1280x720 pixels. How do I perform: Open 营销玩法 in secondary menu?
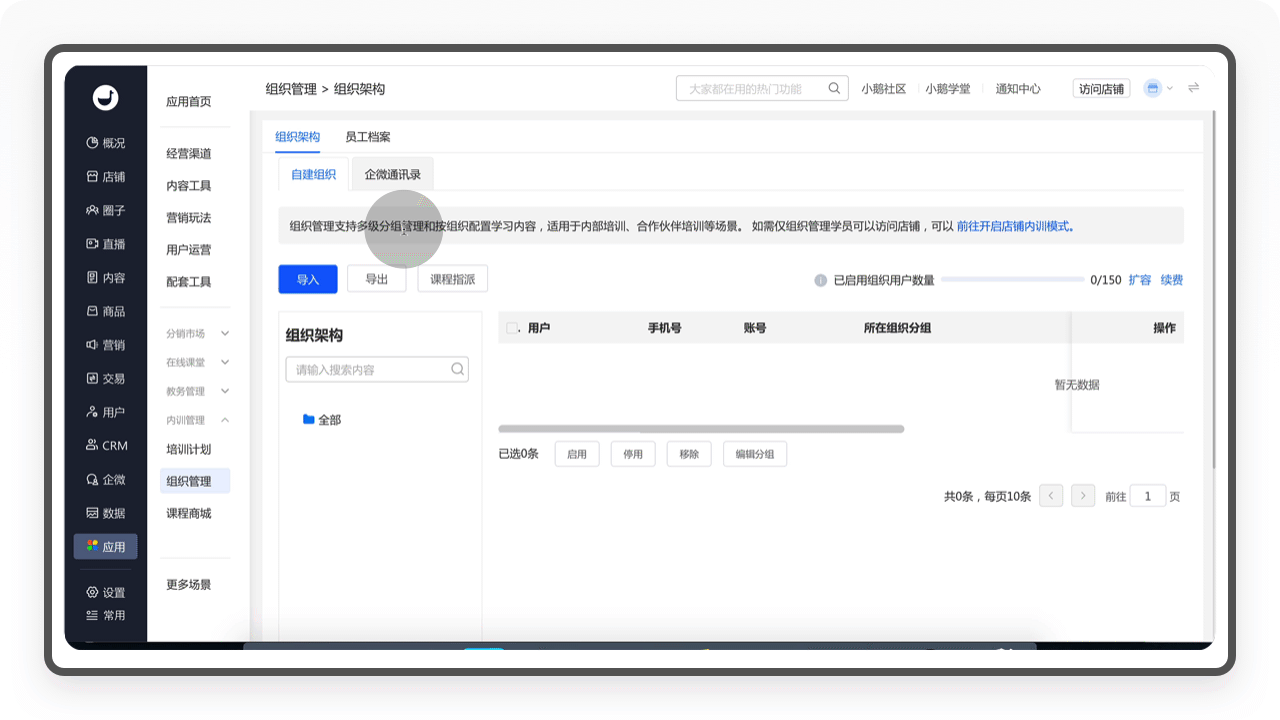click(x=189, y=218)
